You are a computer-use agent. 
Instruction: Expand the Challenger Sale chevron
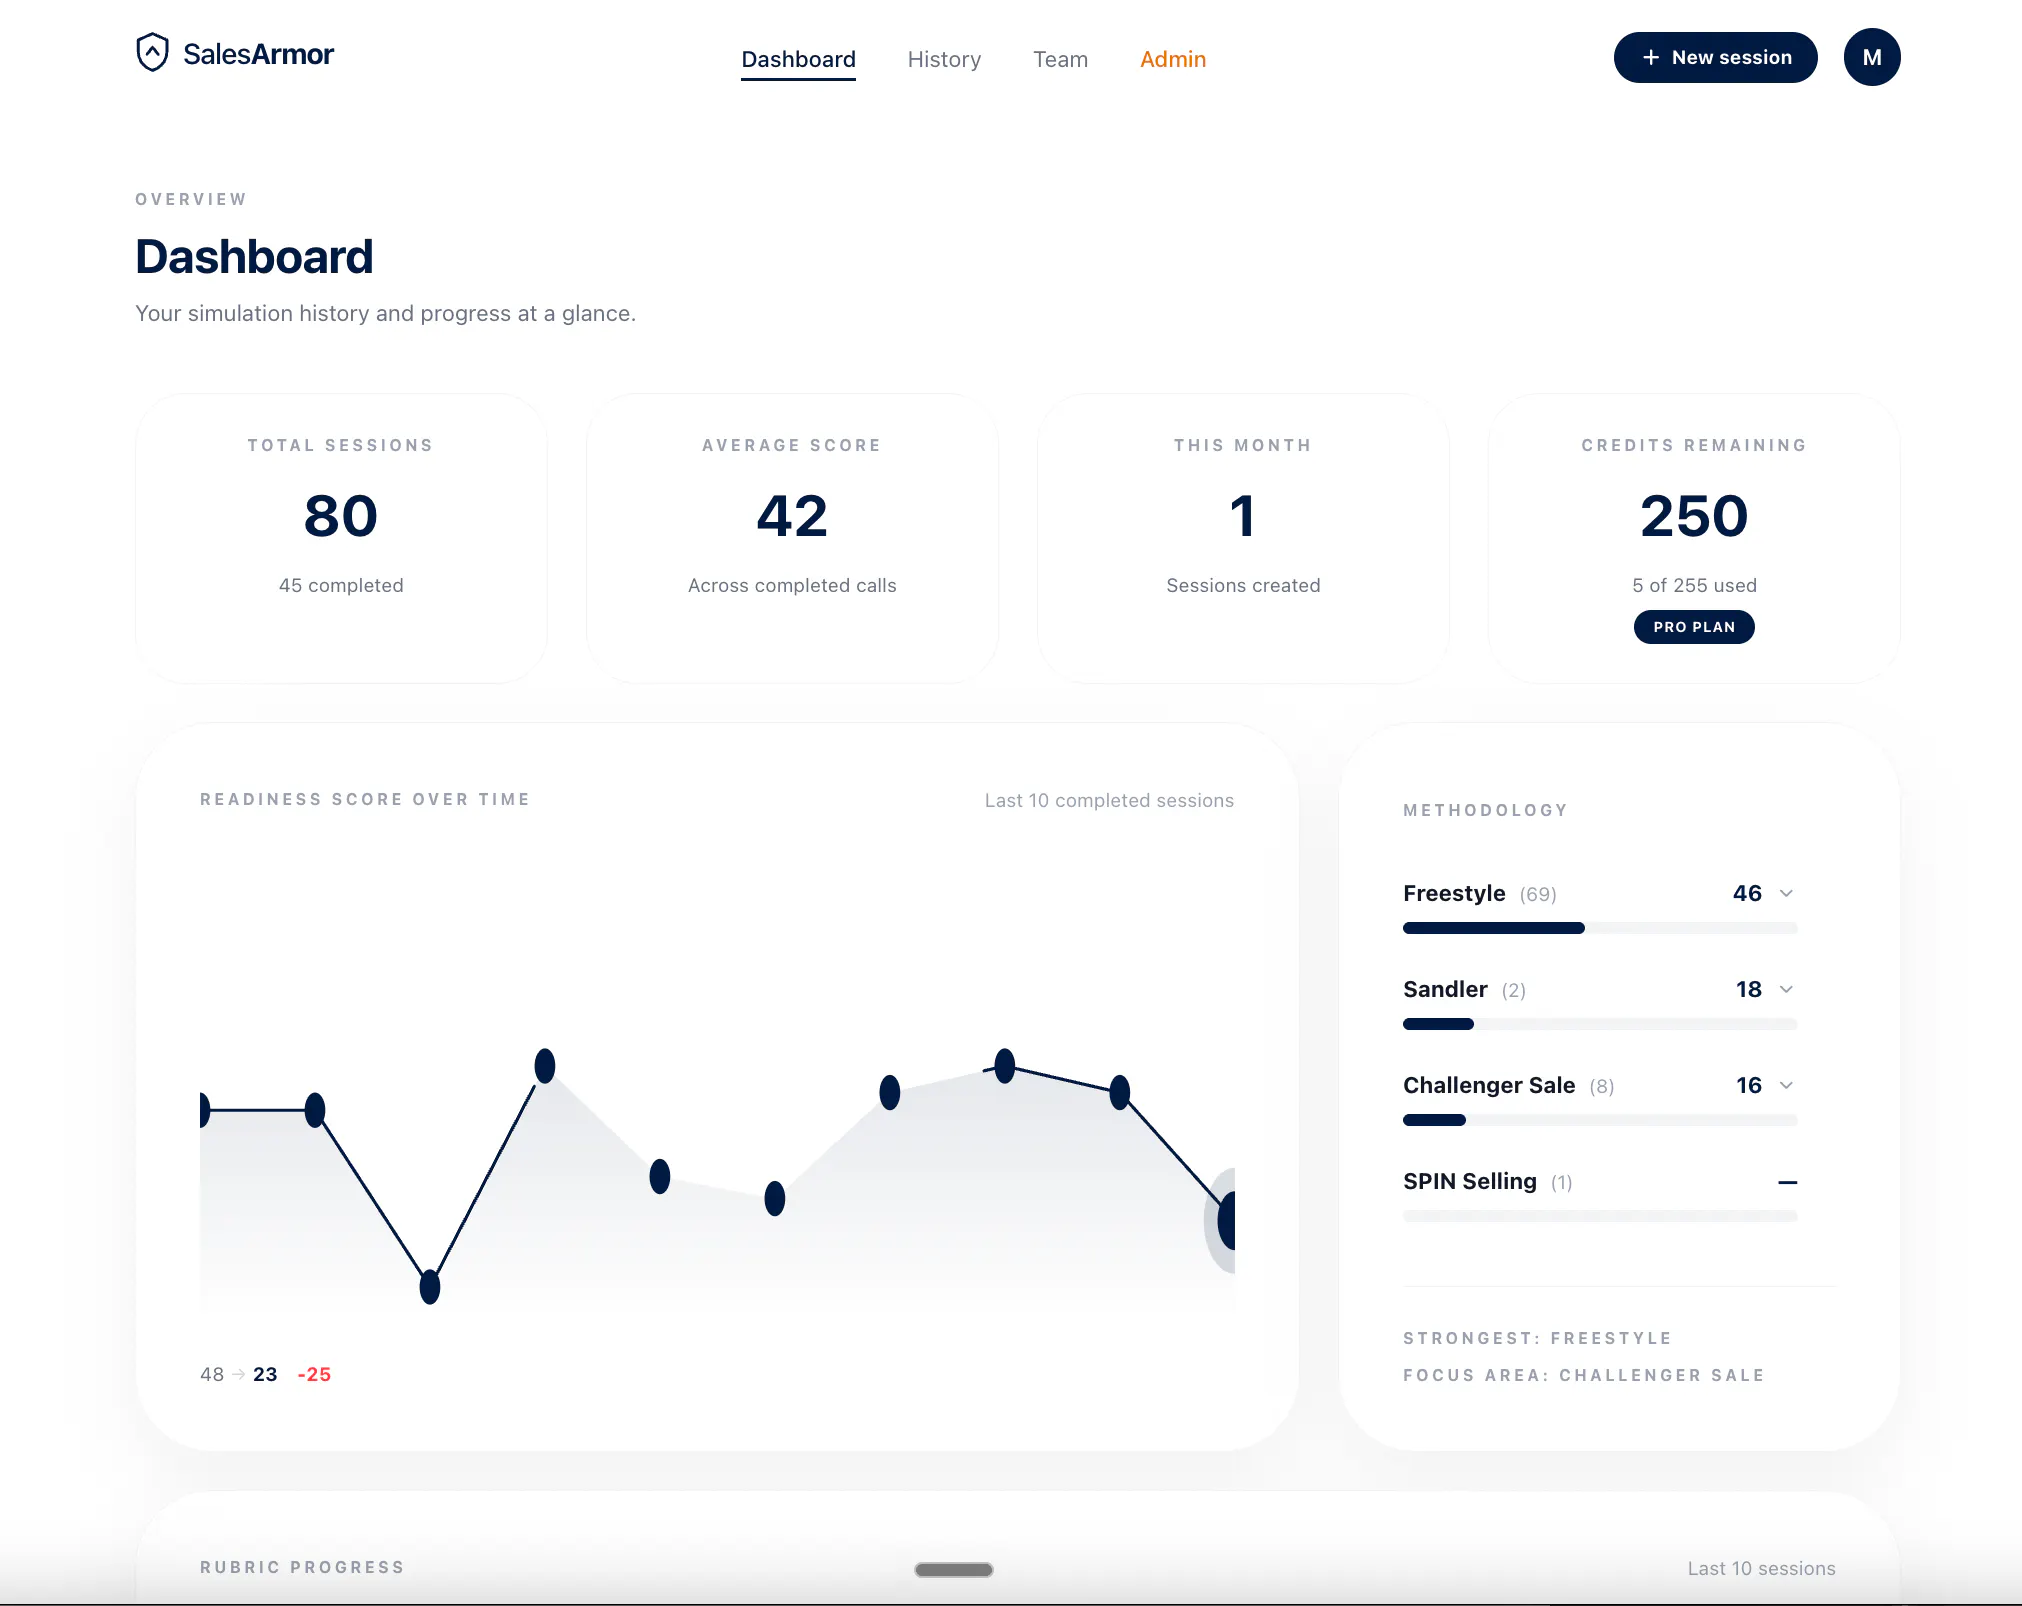(x=1786, y=1085)
